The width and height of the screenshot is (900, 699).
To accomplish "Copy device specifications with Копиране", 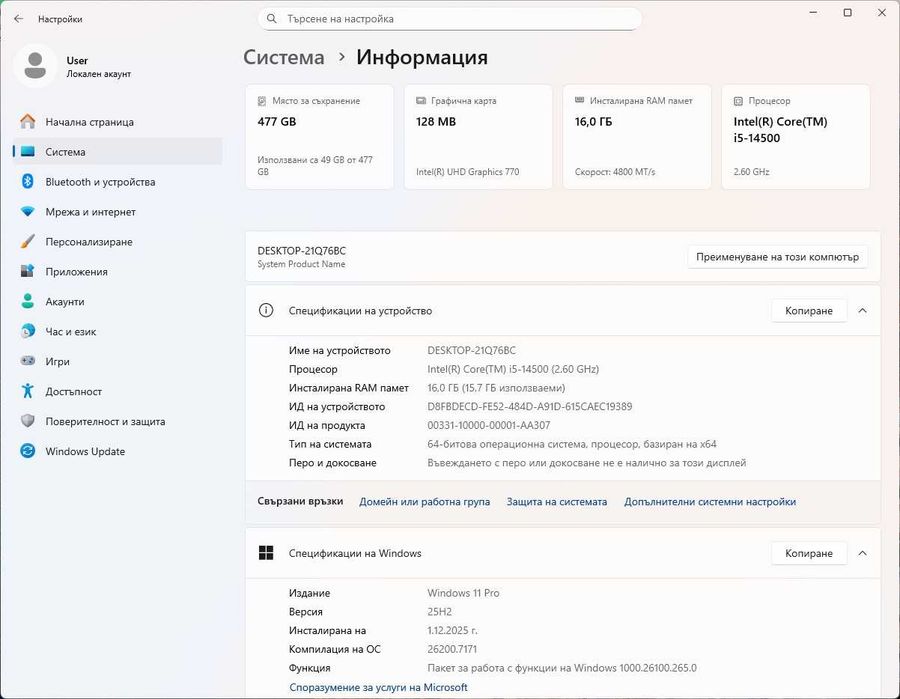I will 808,311.
